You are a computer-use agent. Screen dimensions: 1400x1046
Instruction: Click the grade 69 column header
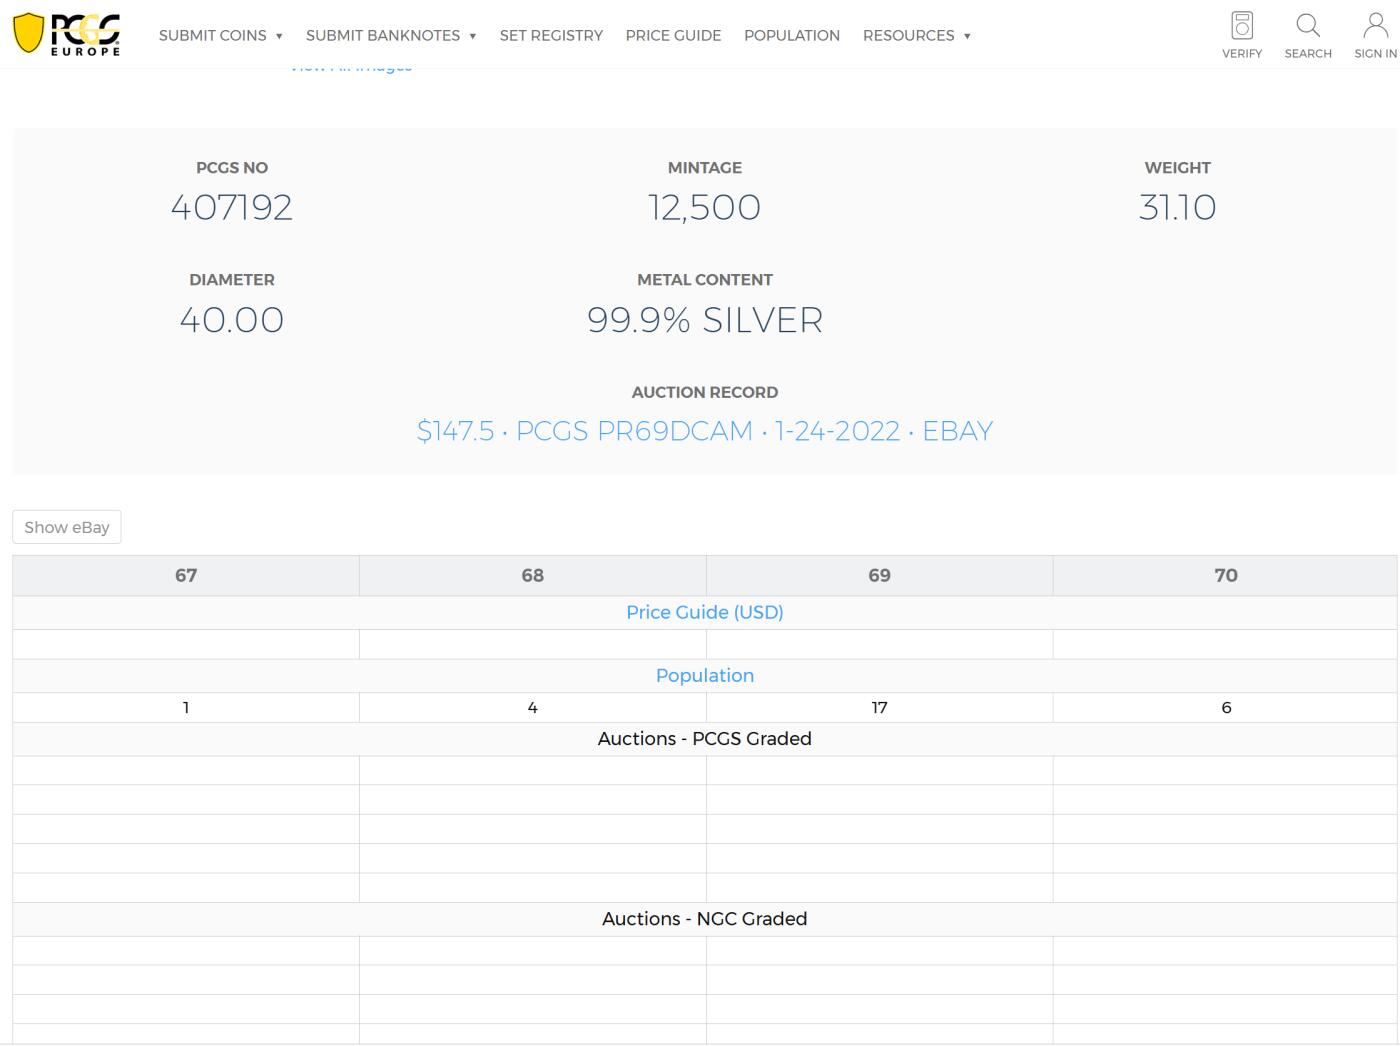(879, 575)
